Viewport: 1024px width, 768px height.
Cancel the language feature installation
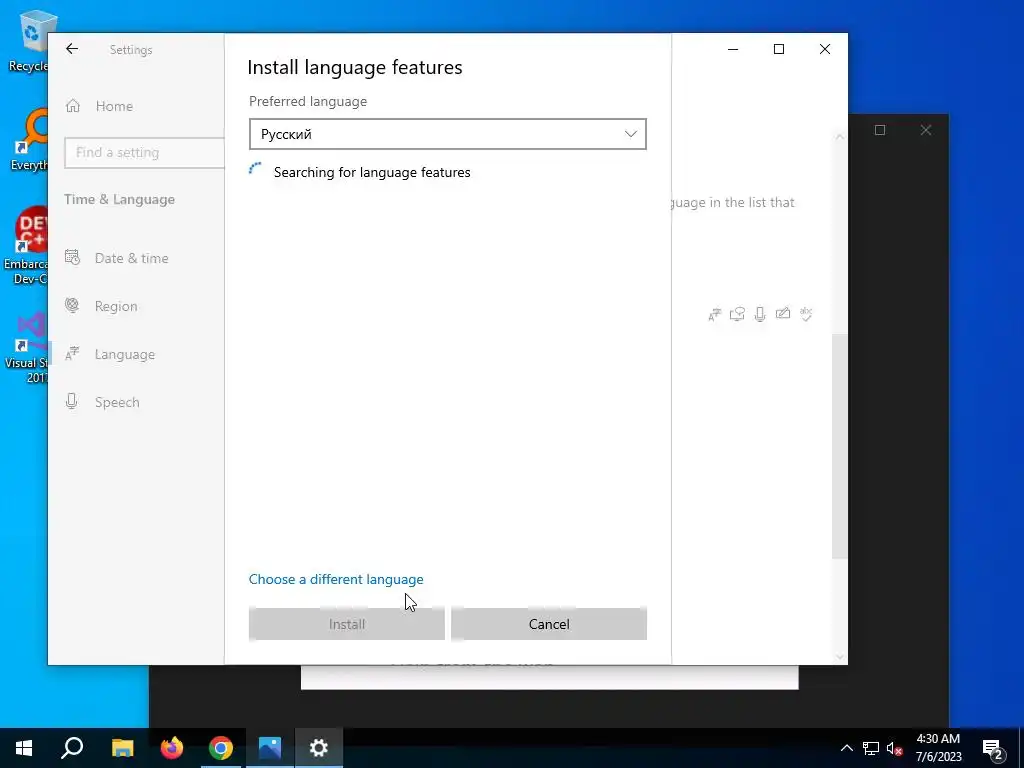(549, 624)
